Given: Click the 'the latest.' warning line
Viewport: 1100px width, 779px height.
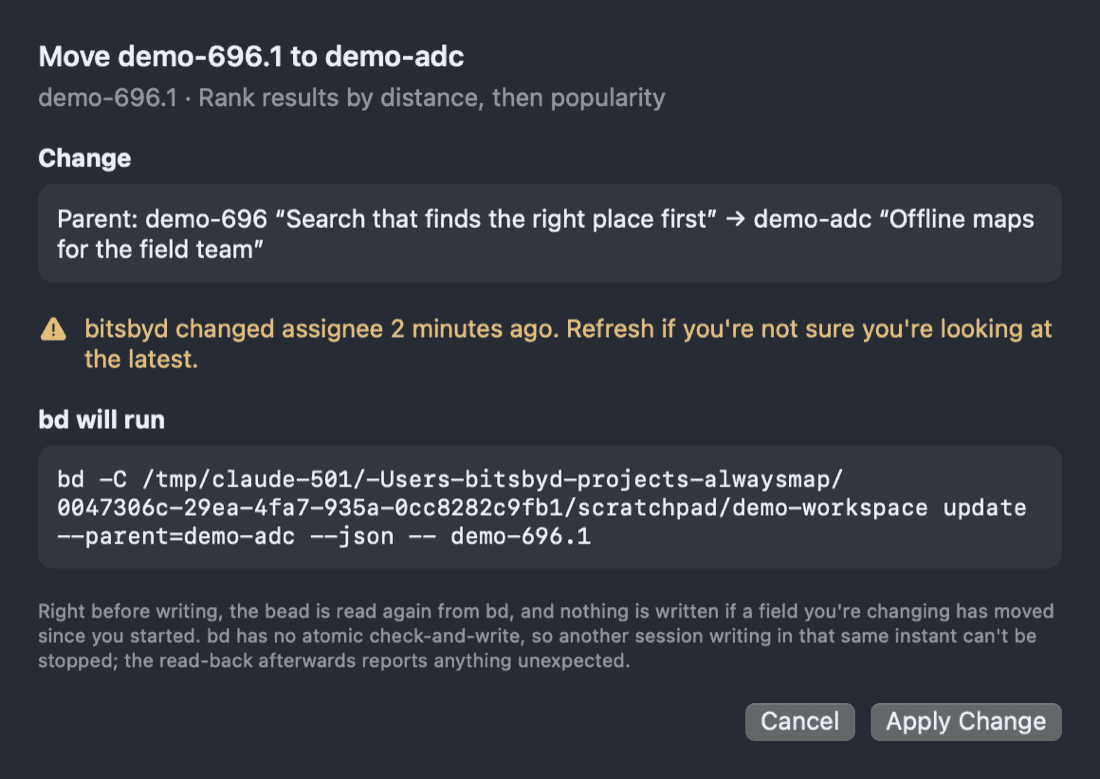Looking at the screenshot, I should (x=141, y=359).
